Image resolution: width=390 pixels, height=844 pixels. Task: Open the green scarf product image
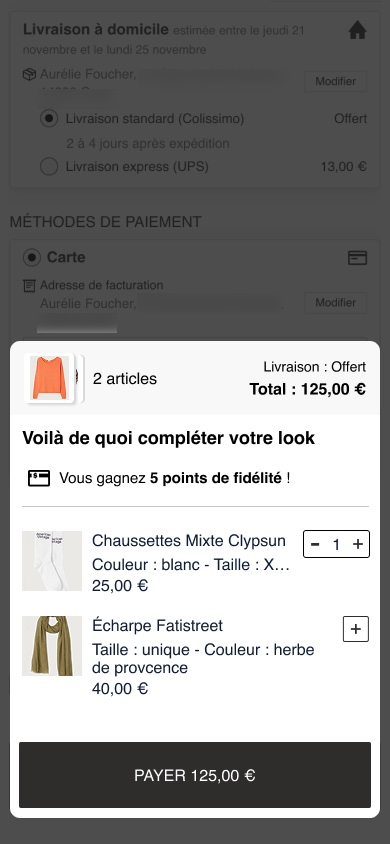coord(52,646)
